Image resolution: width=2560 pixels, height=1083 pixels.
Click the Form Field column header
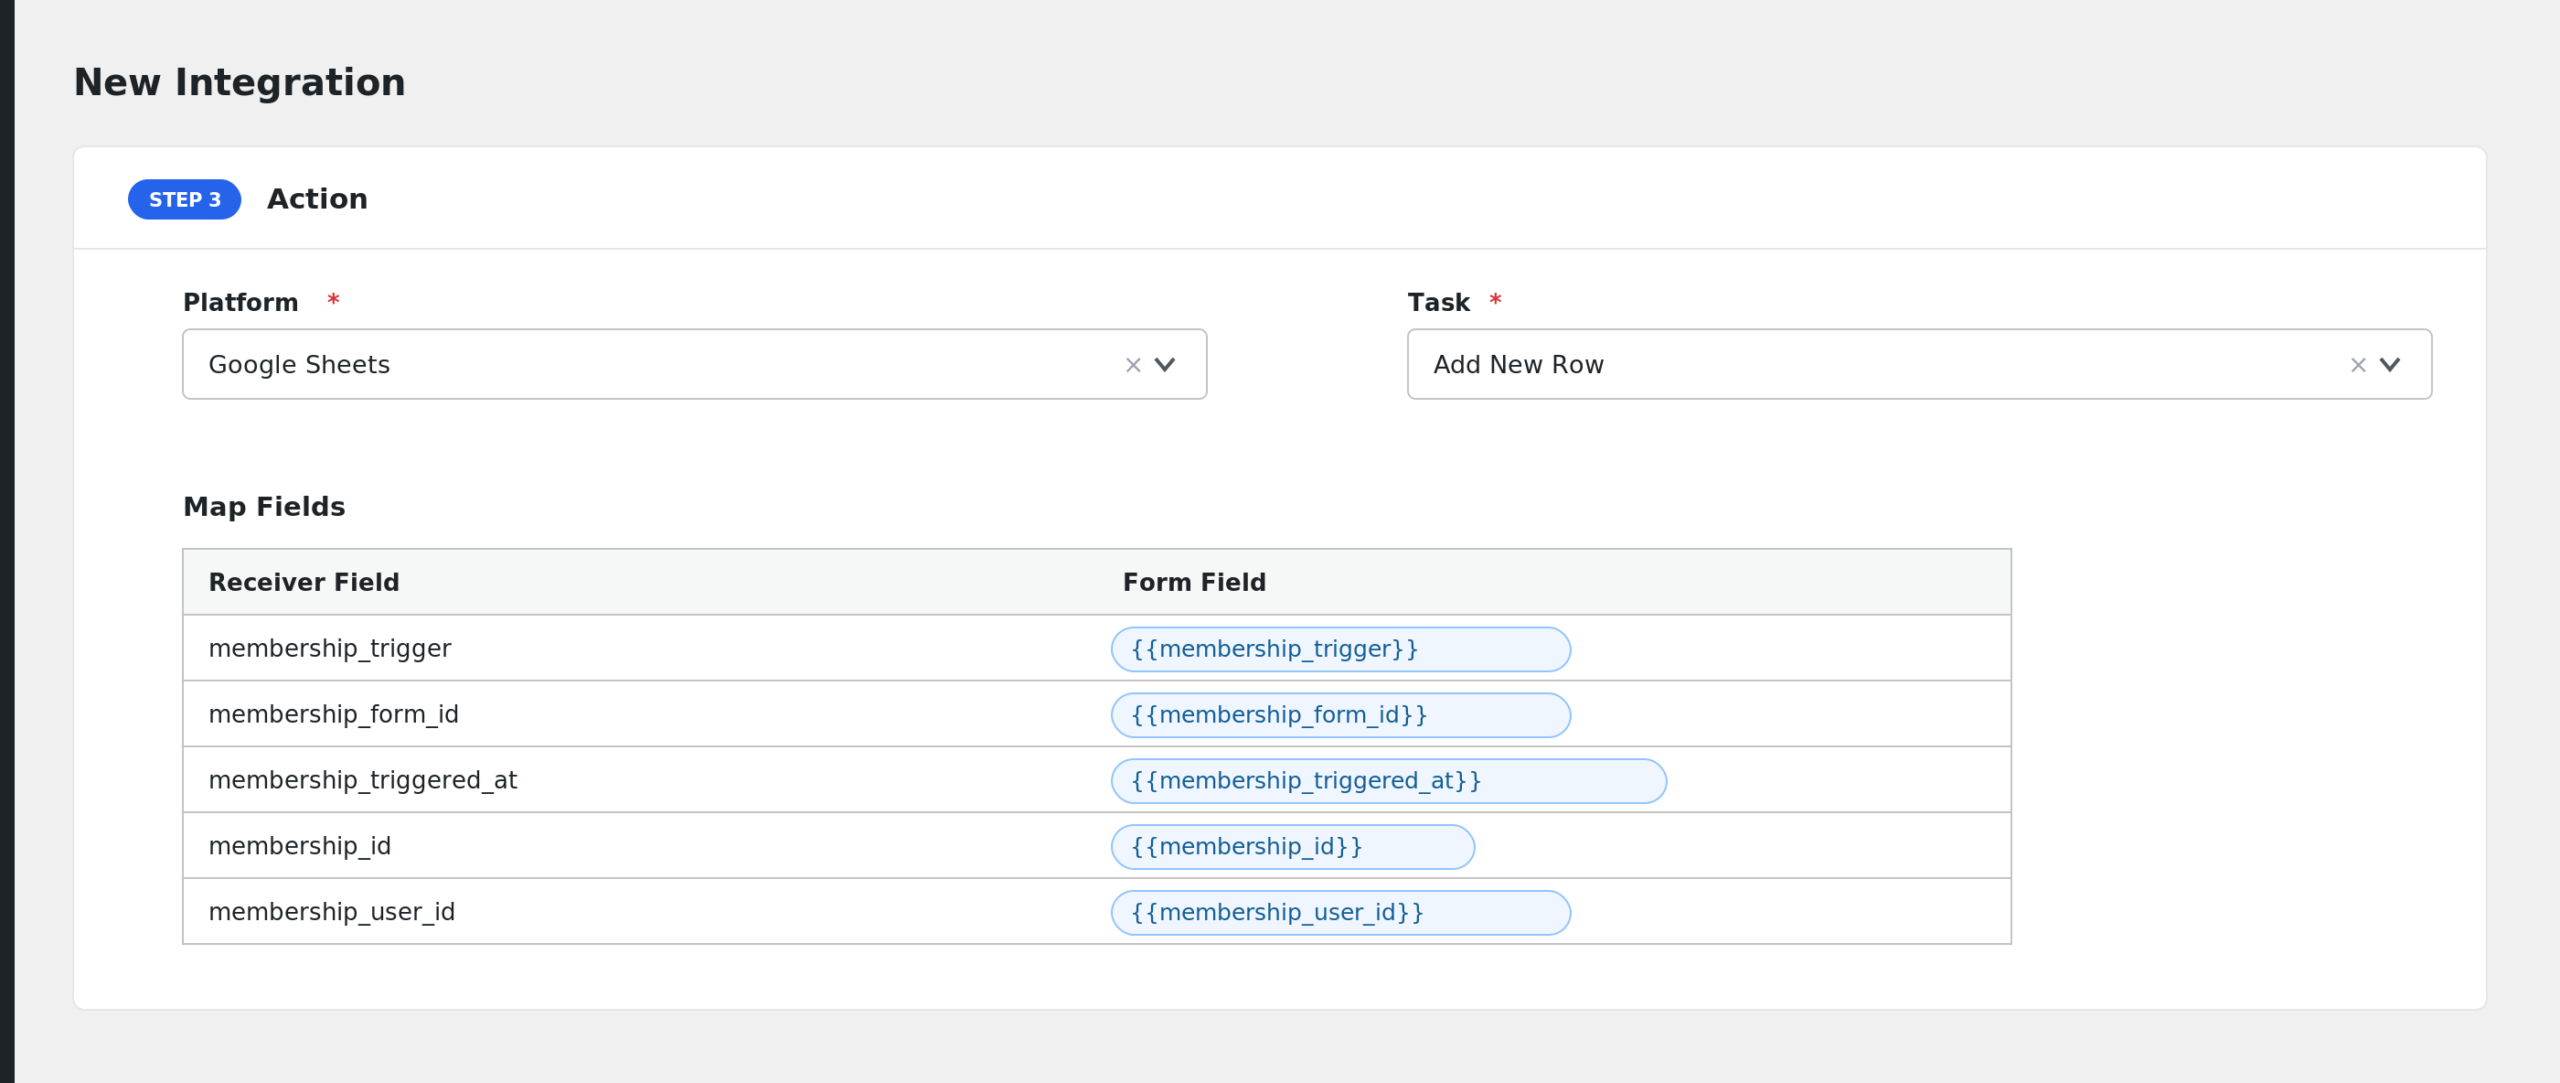(x=1194, y=582)
